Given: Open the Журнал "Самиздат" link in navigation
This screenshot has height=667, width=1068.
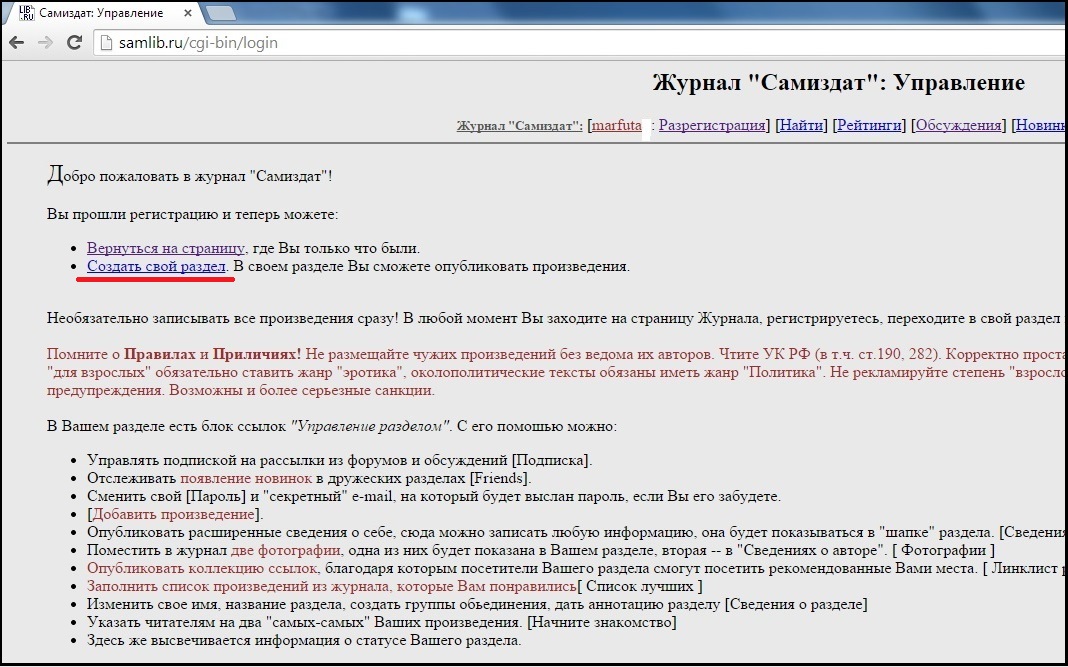Looking at the screenshot, I should pos(519,126).
